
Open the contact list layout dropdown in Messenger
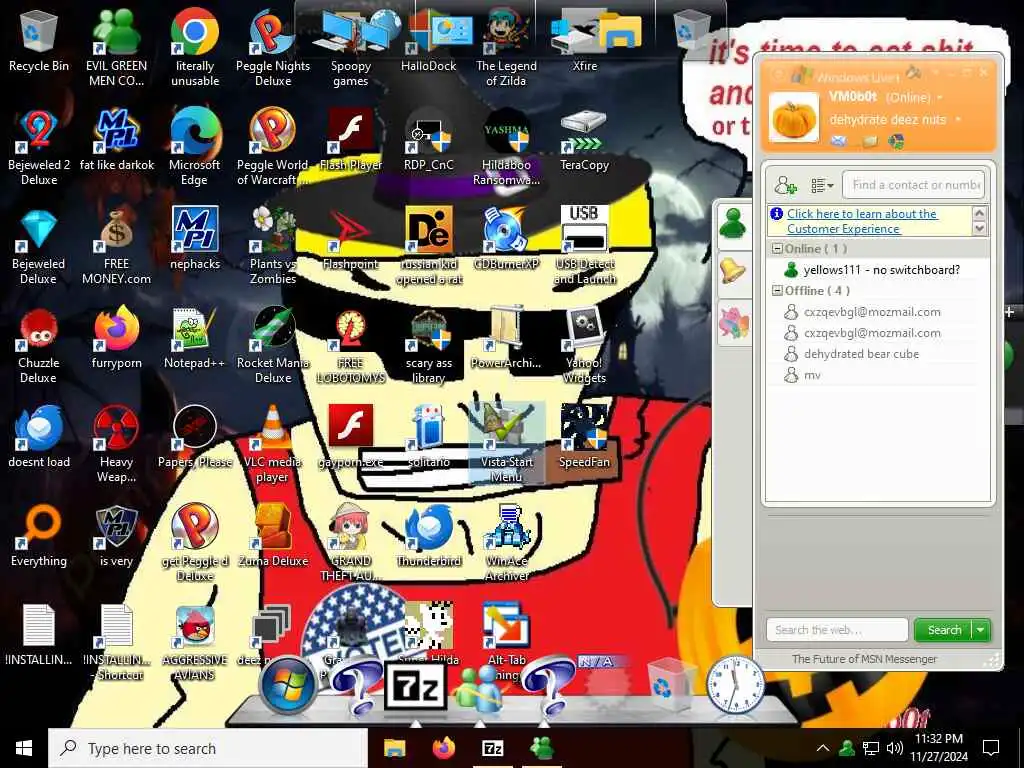tap(822, 185)
